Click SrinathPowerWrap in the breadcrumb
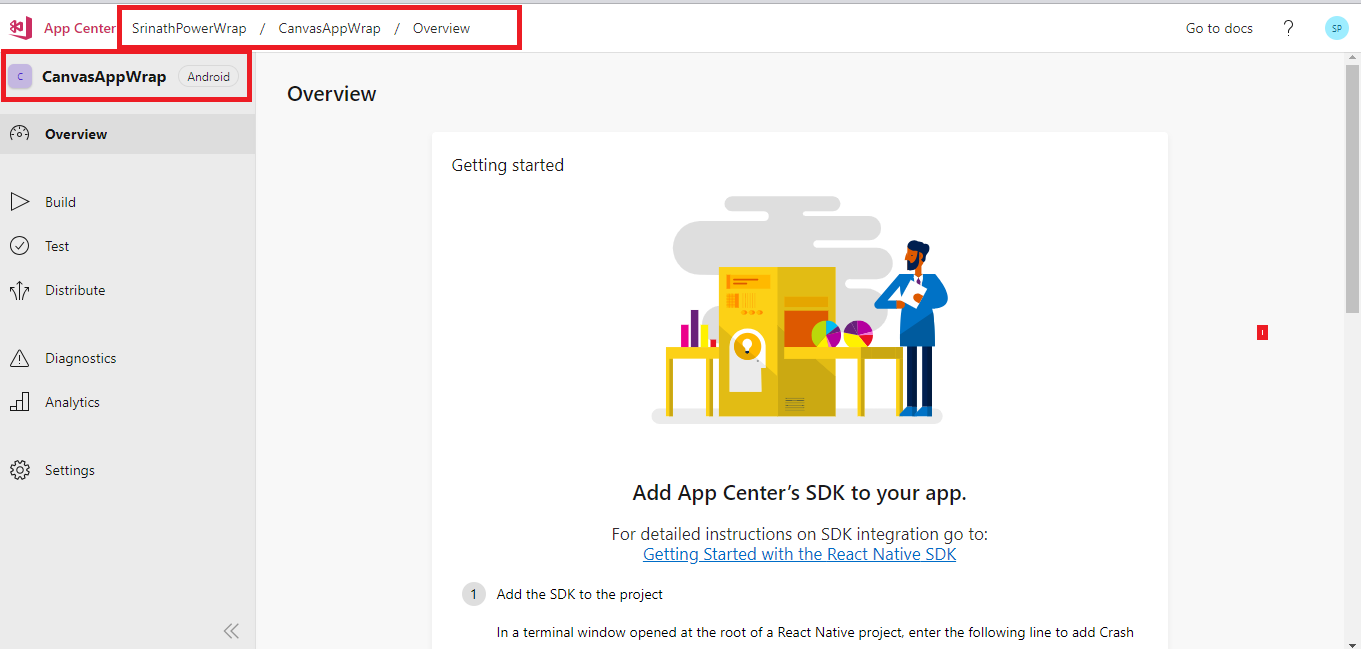 [x=189, y=28]
